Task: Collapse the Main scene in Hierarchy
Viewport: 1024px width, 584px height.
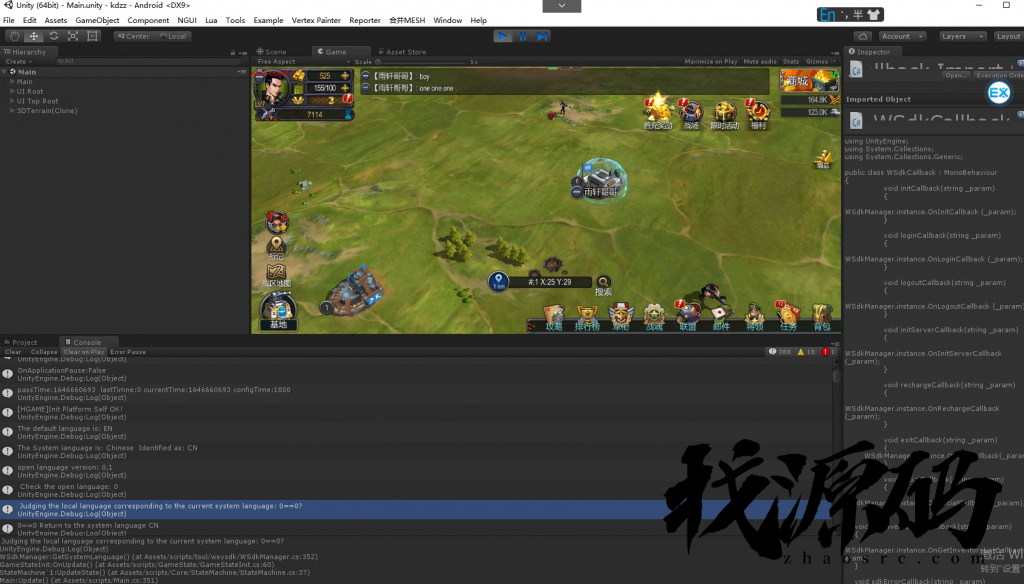Action: pyautogui.click(x=5, y=72)
